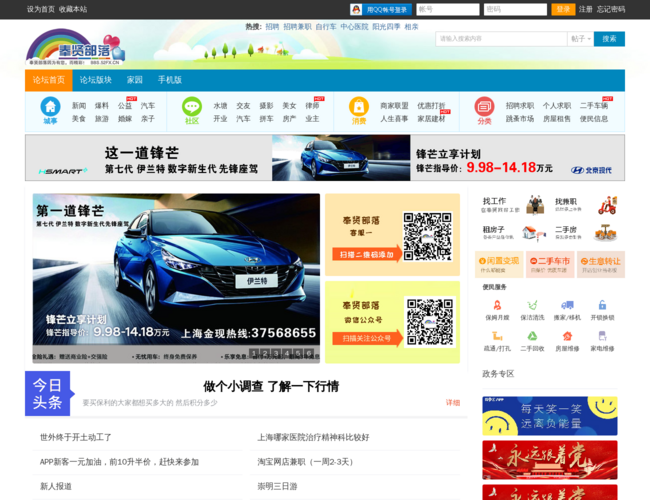Open the 家园 navigation tab

[134, 80]
